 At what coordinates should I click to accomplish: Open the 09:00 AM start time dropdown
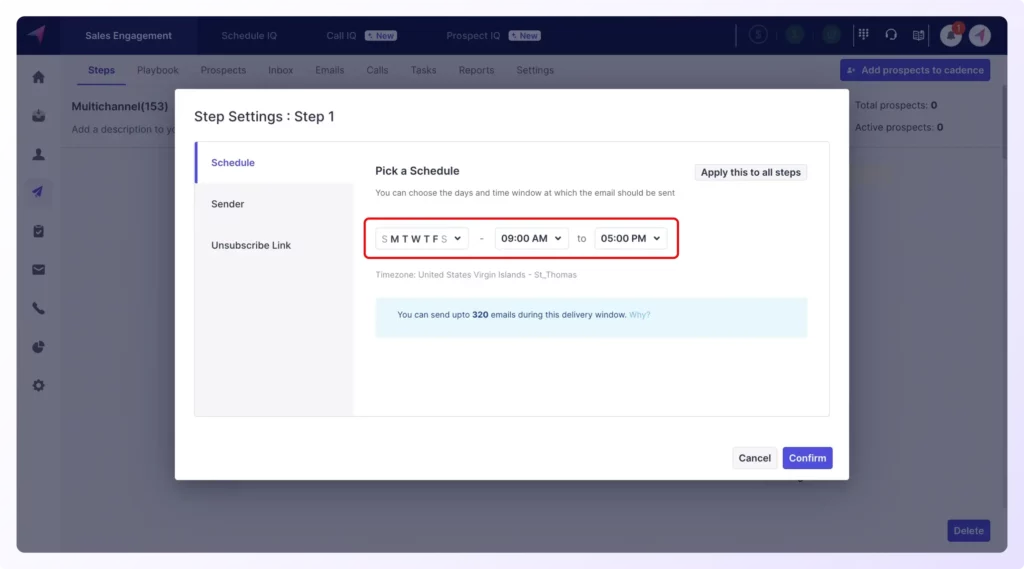531,239
